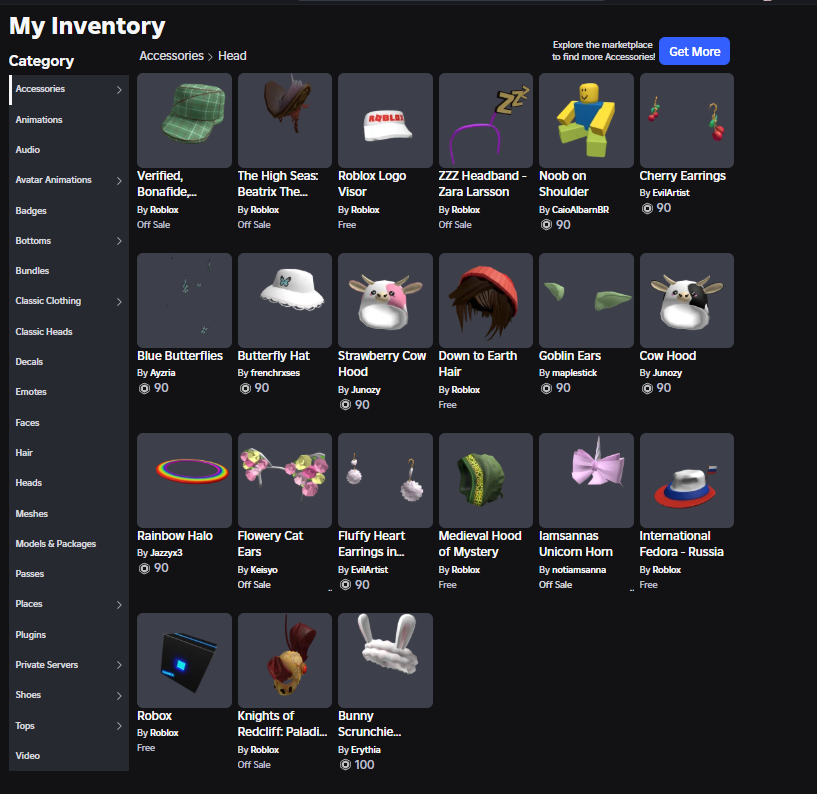Select the Passes category
The width and height of the screenshot is (817, 794).
(69, 574)
